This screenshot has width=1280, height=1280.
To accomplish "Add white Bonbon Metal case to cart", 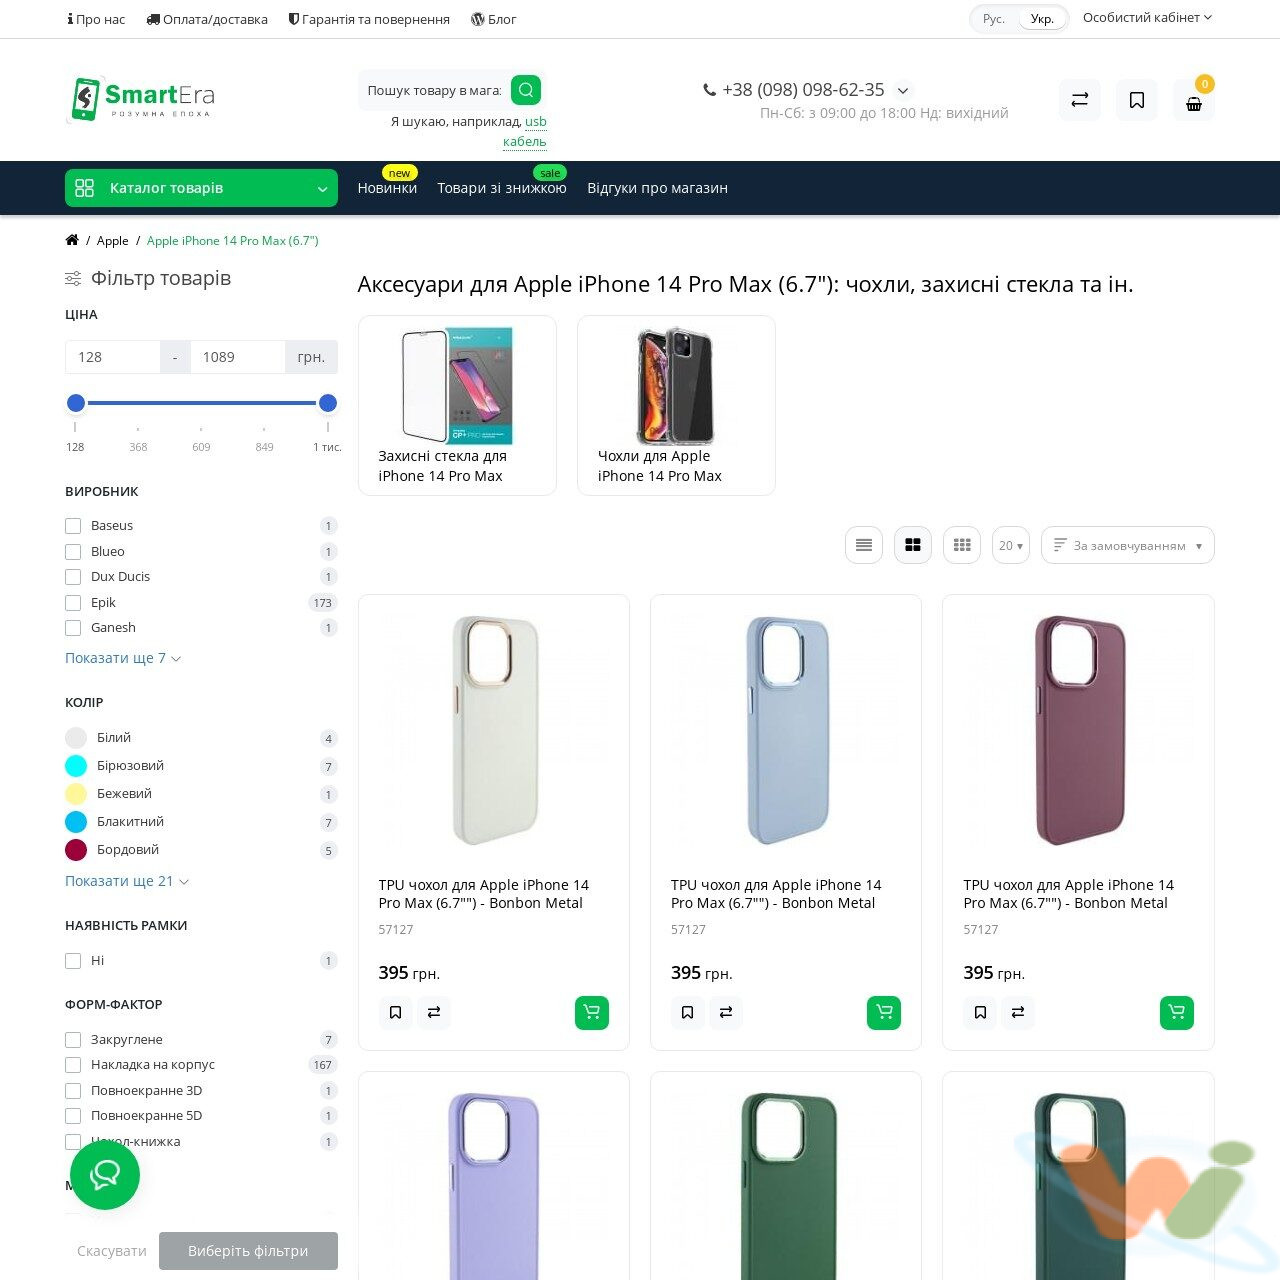I will click(x=592, y=1012).
